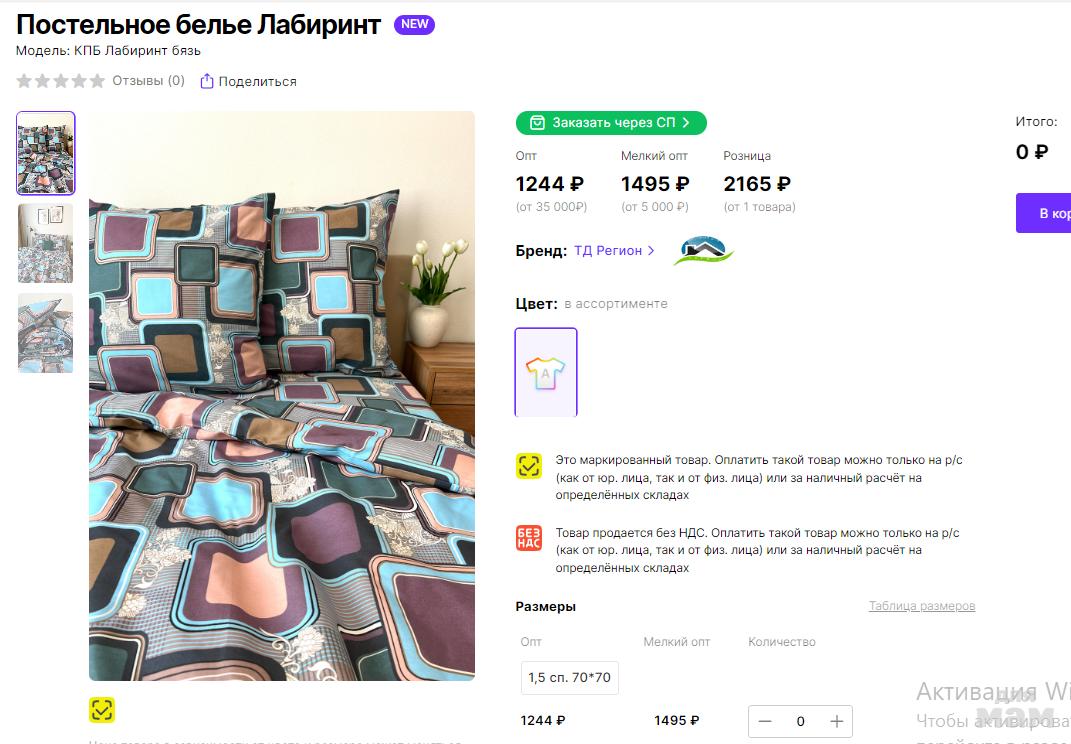The height and width of the screenshot is (744, 1071).
Task: Open the ТД Регион brand link
Action: (x=614, y=251)
